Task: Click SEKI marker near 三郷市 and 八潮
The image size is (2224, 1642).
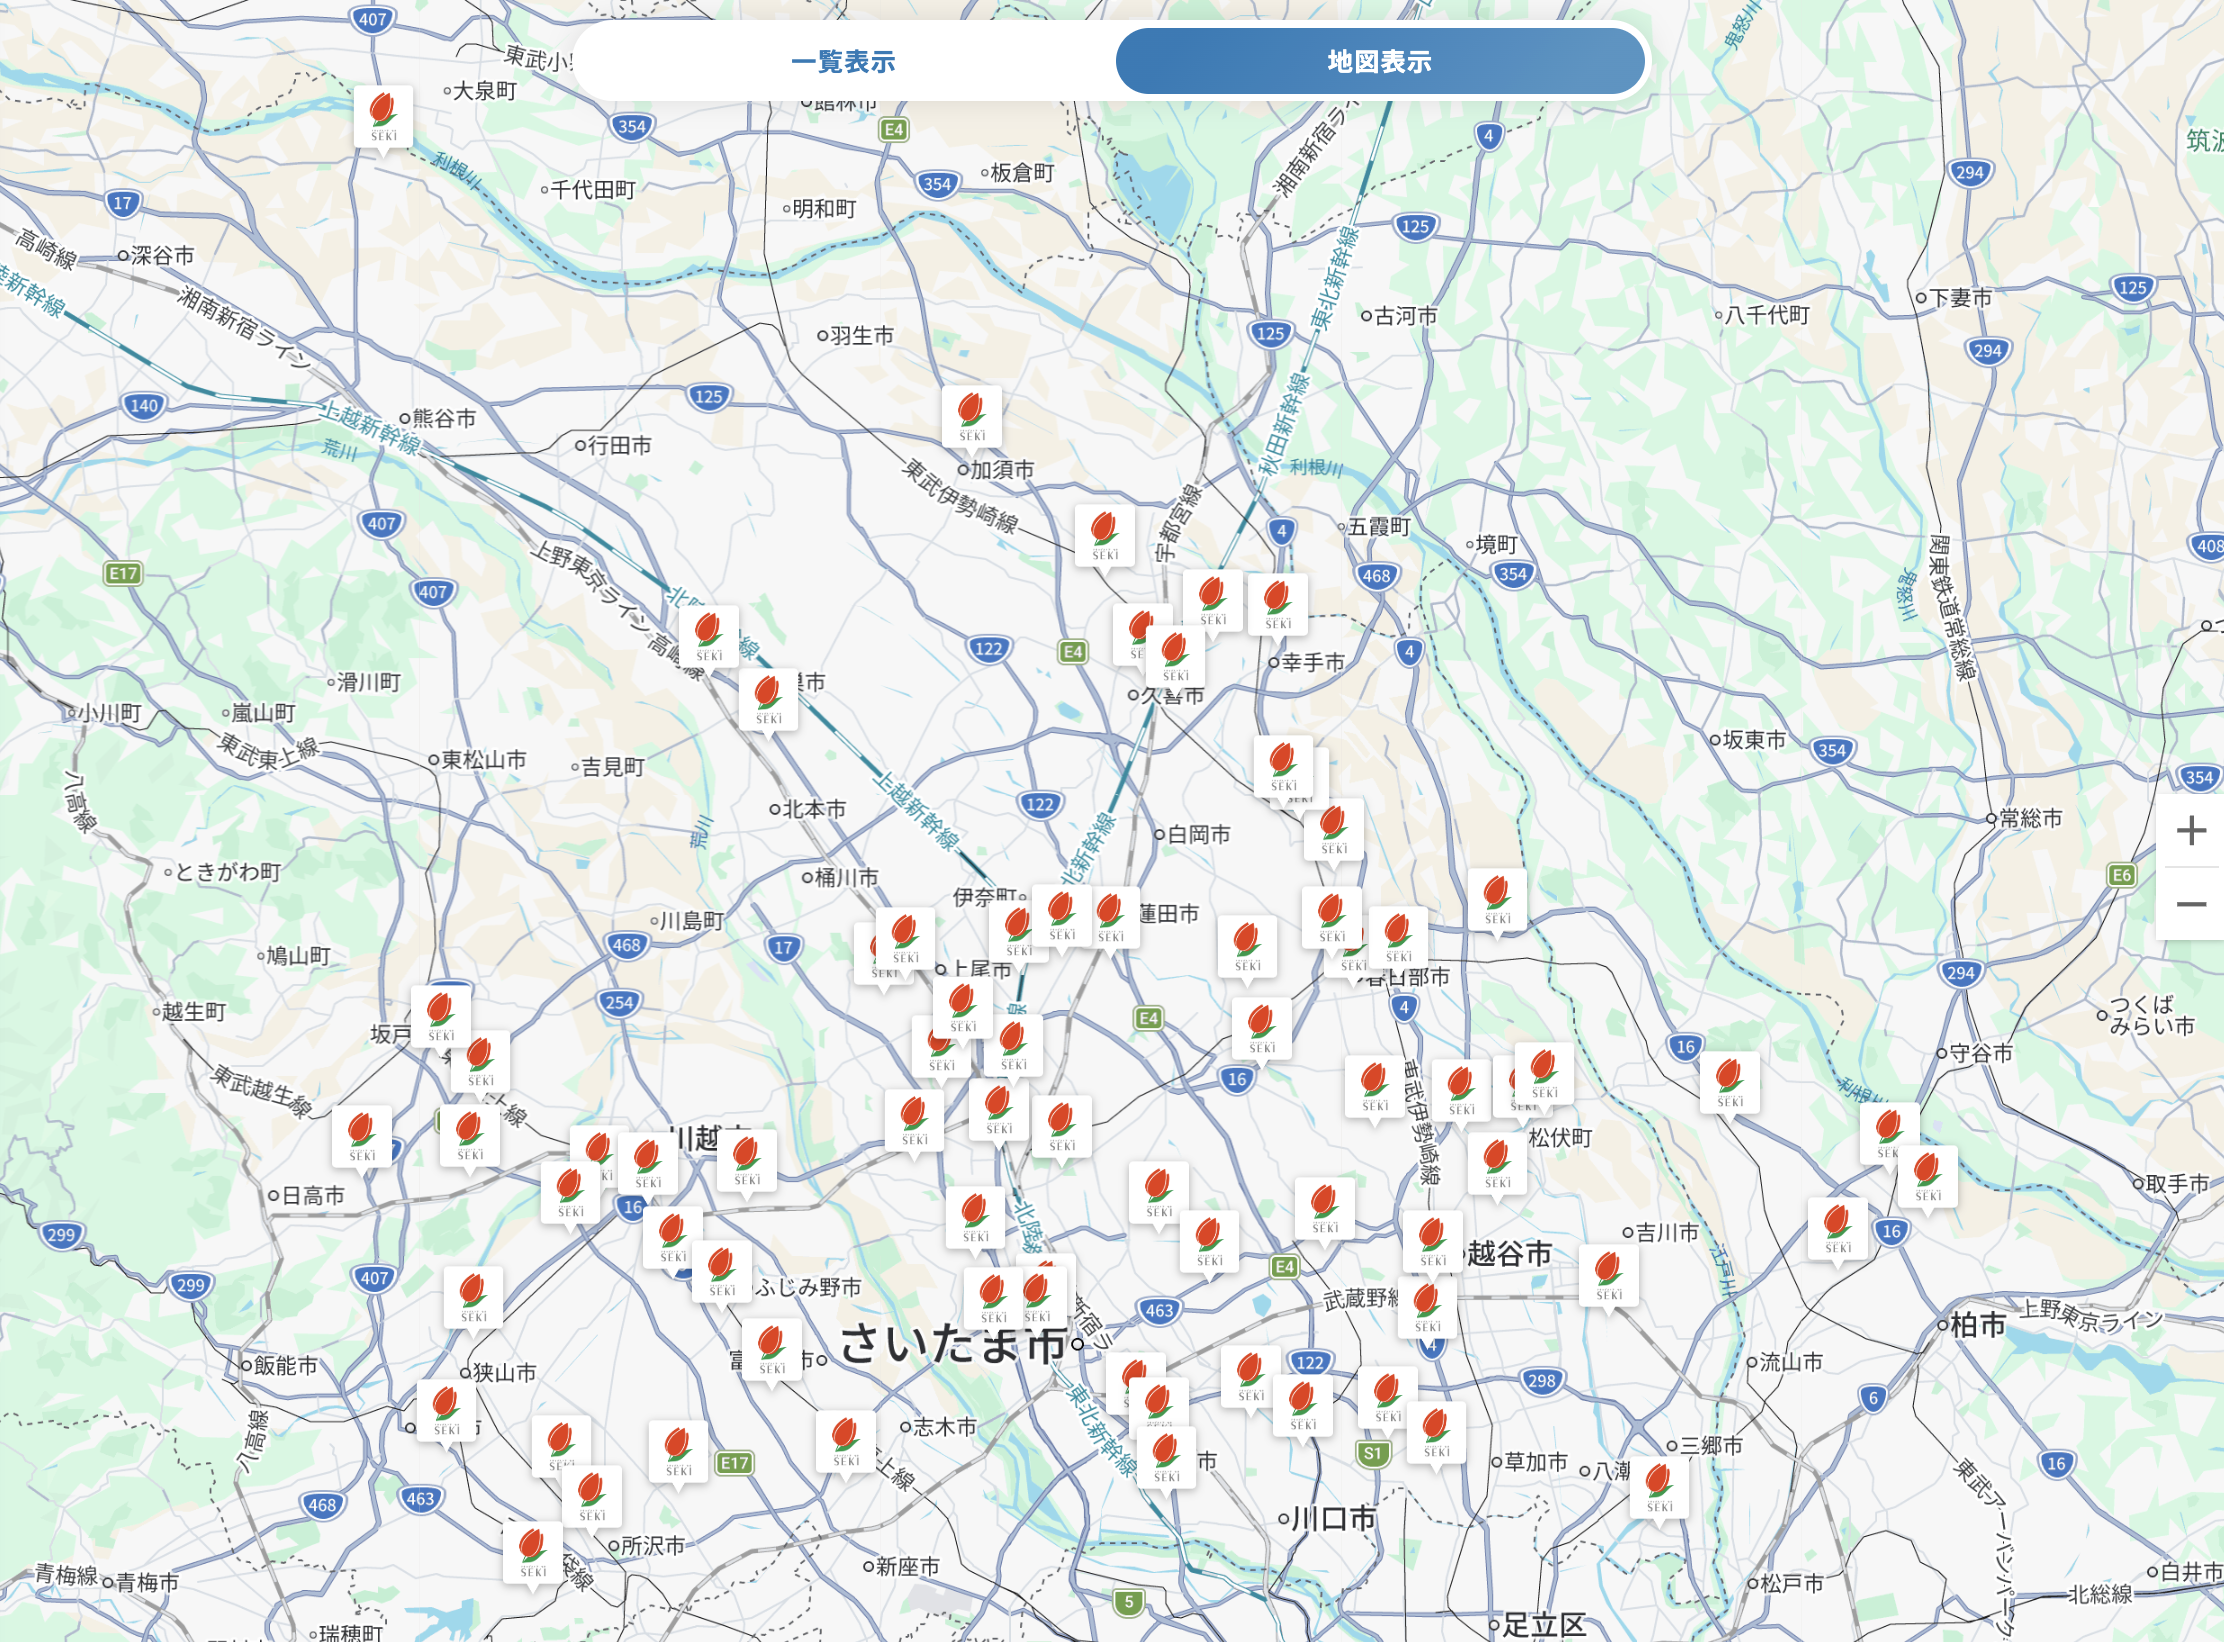Action: point(1659,1487)
